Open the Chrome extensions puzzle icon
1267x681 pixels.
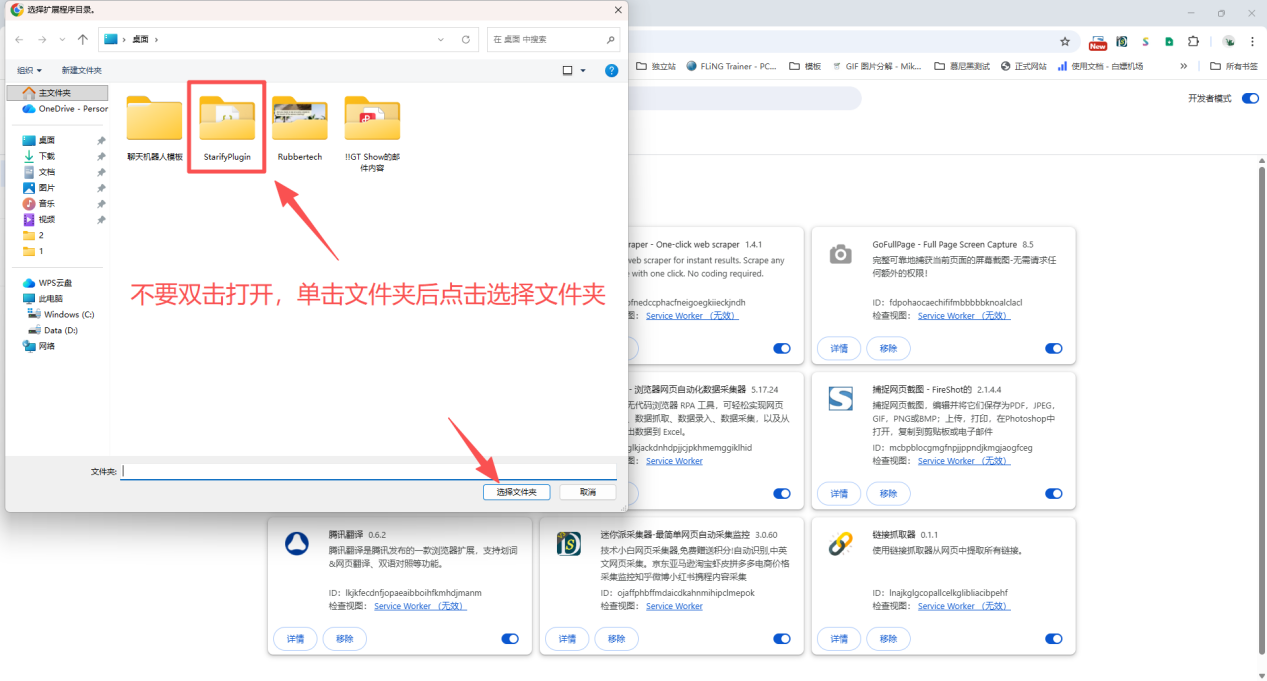[x=1193, y=42]
